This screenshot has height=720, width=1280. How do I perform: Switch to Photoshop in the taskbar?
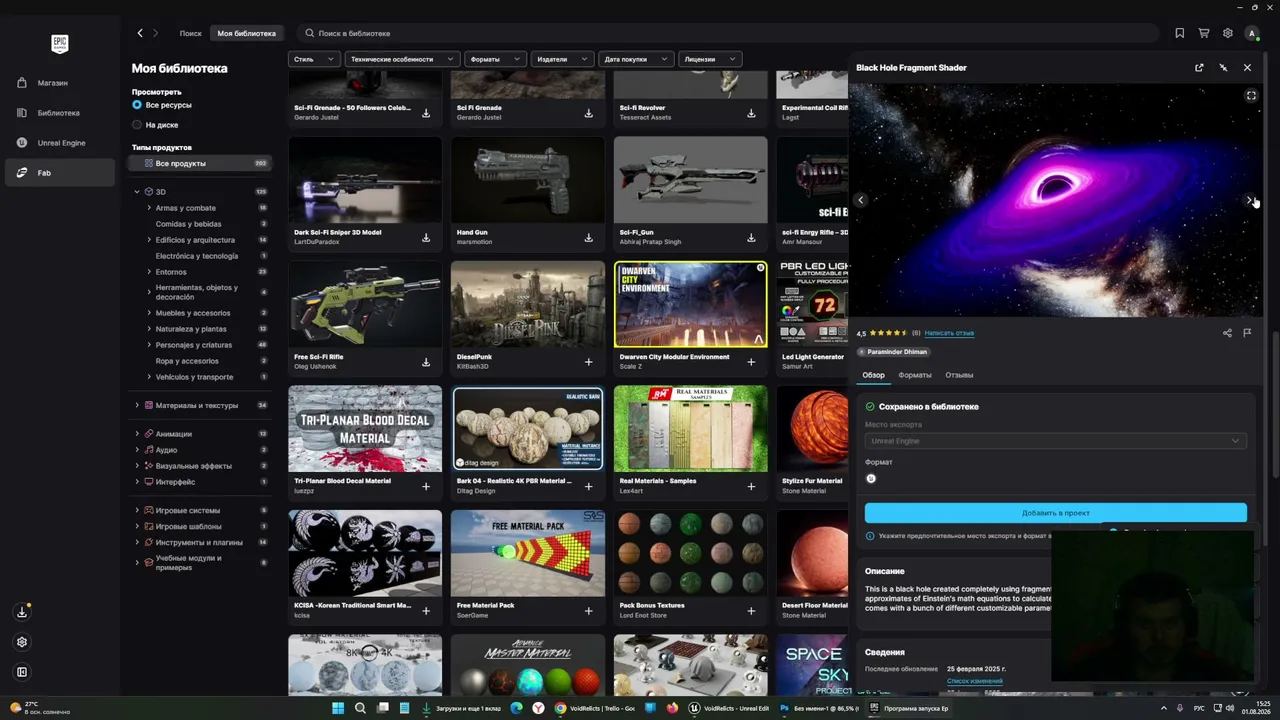point(818,708)
